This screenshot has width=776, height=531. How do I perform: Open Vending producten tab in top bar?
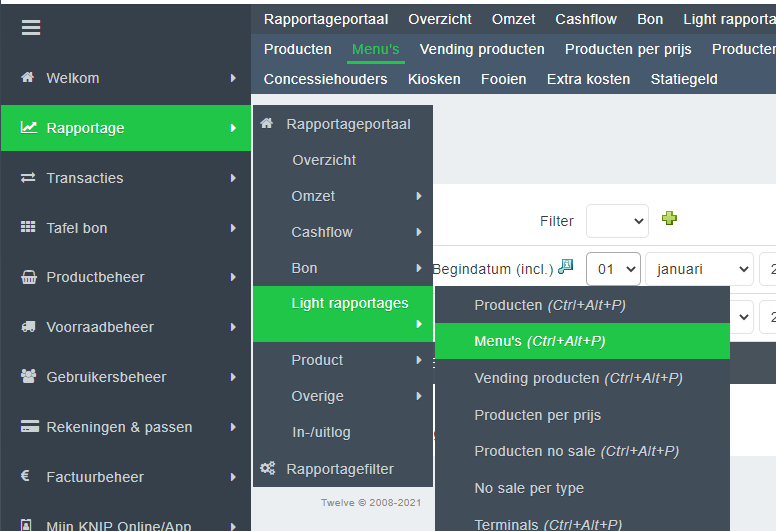(x=482, y=49)
